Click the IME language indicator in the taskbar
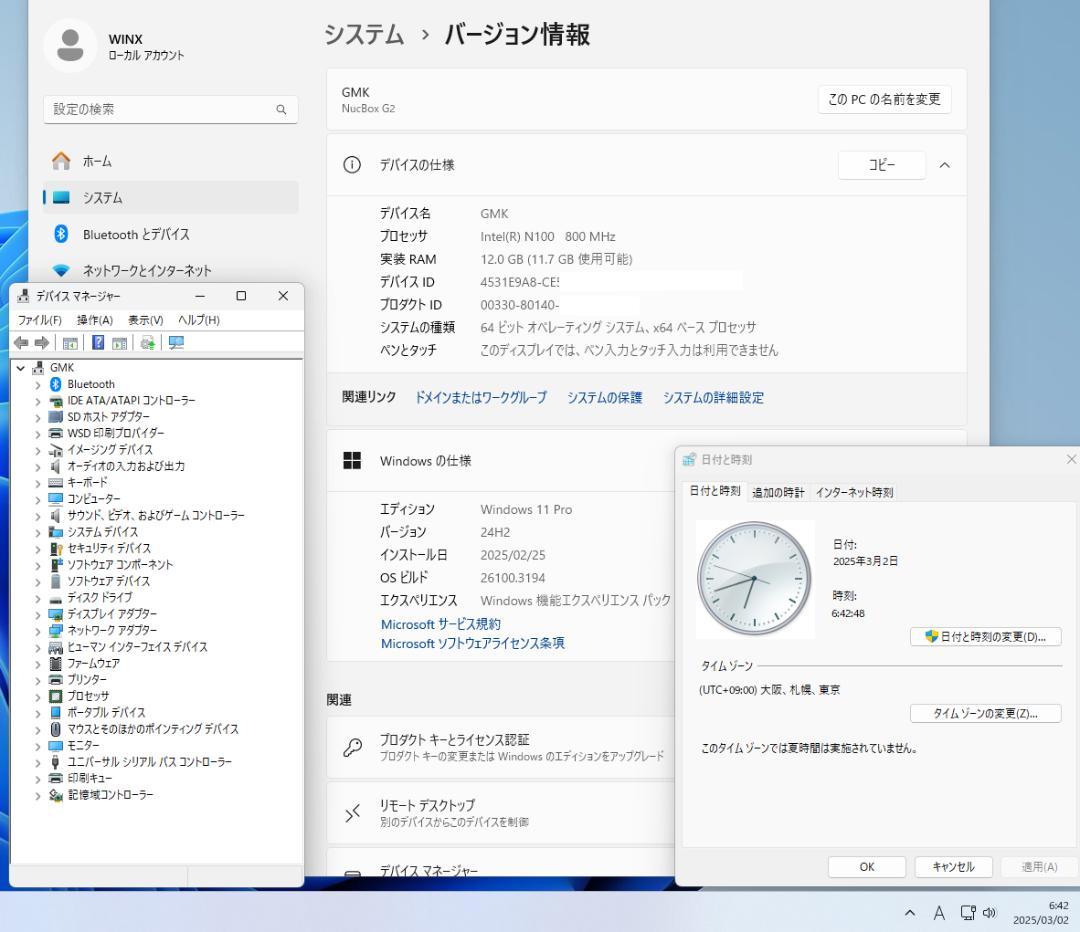 [x=938, y=912]
